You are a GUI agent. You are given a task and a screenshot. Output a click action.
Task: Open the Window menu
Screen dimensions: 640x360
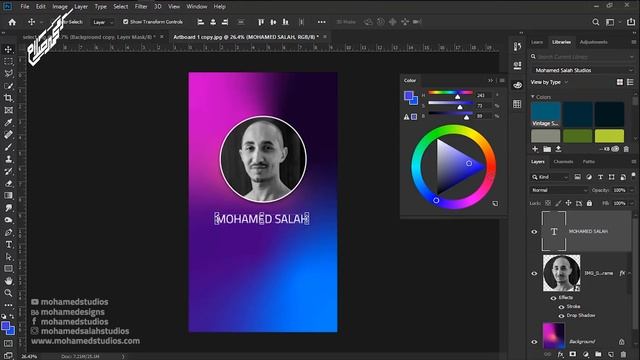[x=197, y=7]
